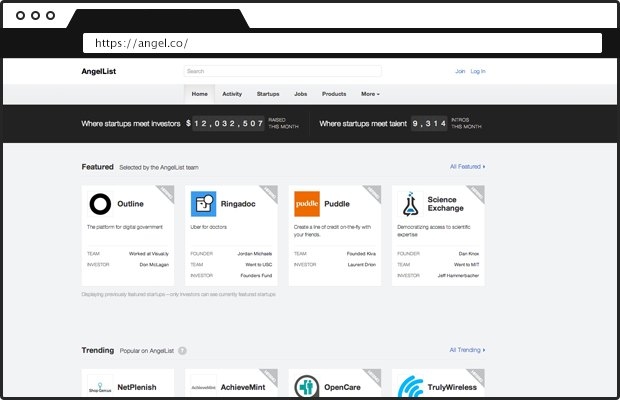Viewport: 620px width, 400px height.
Task: Click the active browser tab
Action: (x=158, y=19)
